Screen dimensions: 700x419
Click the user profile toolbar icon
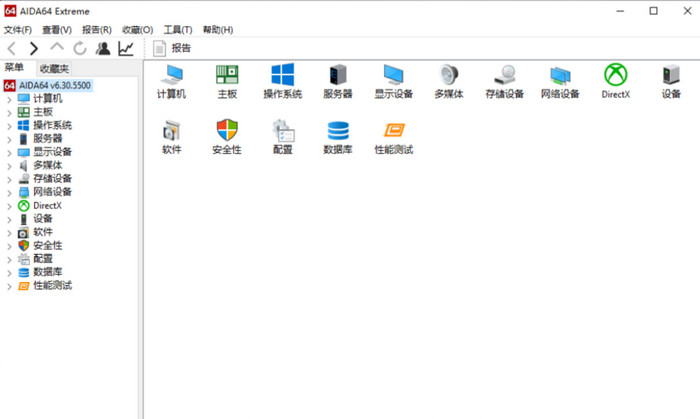(103, 48)
